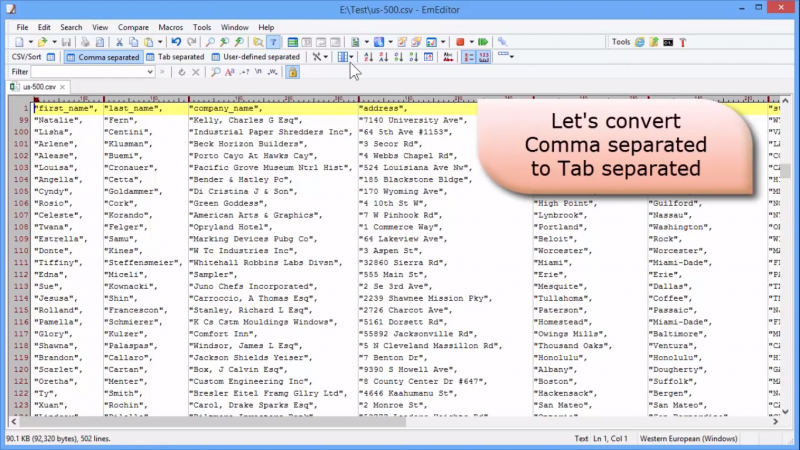Viewport: 800px width, 450px height.
Task: Open Find with the magnifier icon
Action: [210, 42]
